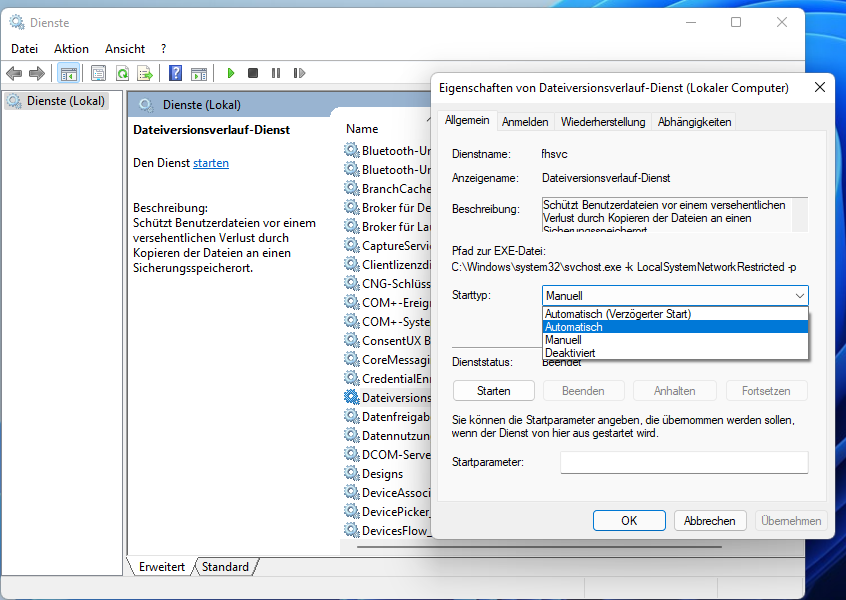Click the Stop service toolbar icon
The height and width of the screenshot is (600, 846).
[253, 73]
